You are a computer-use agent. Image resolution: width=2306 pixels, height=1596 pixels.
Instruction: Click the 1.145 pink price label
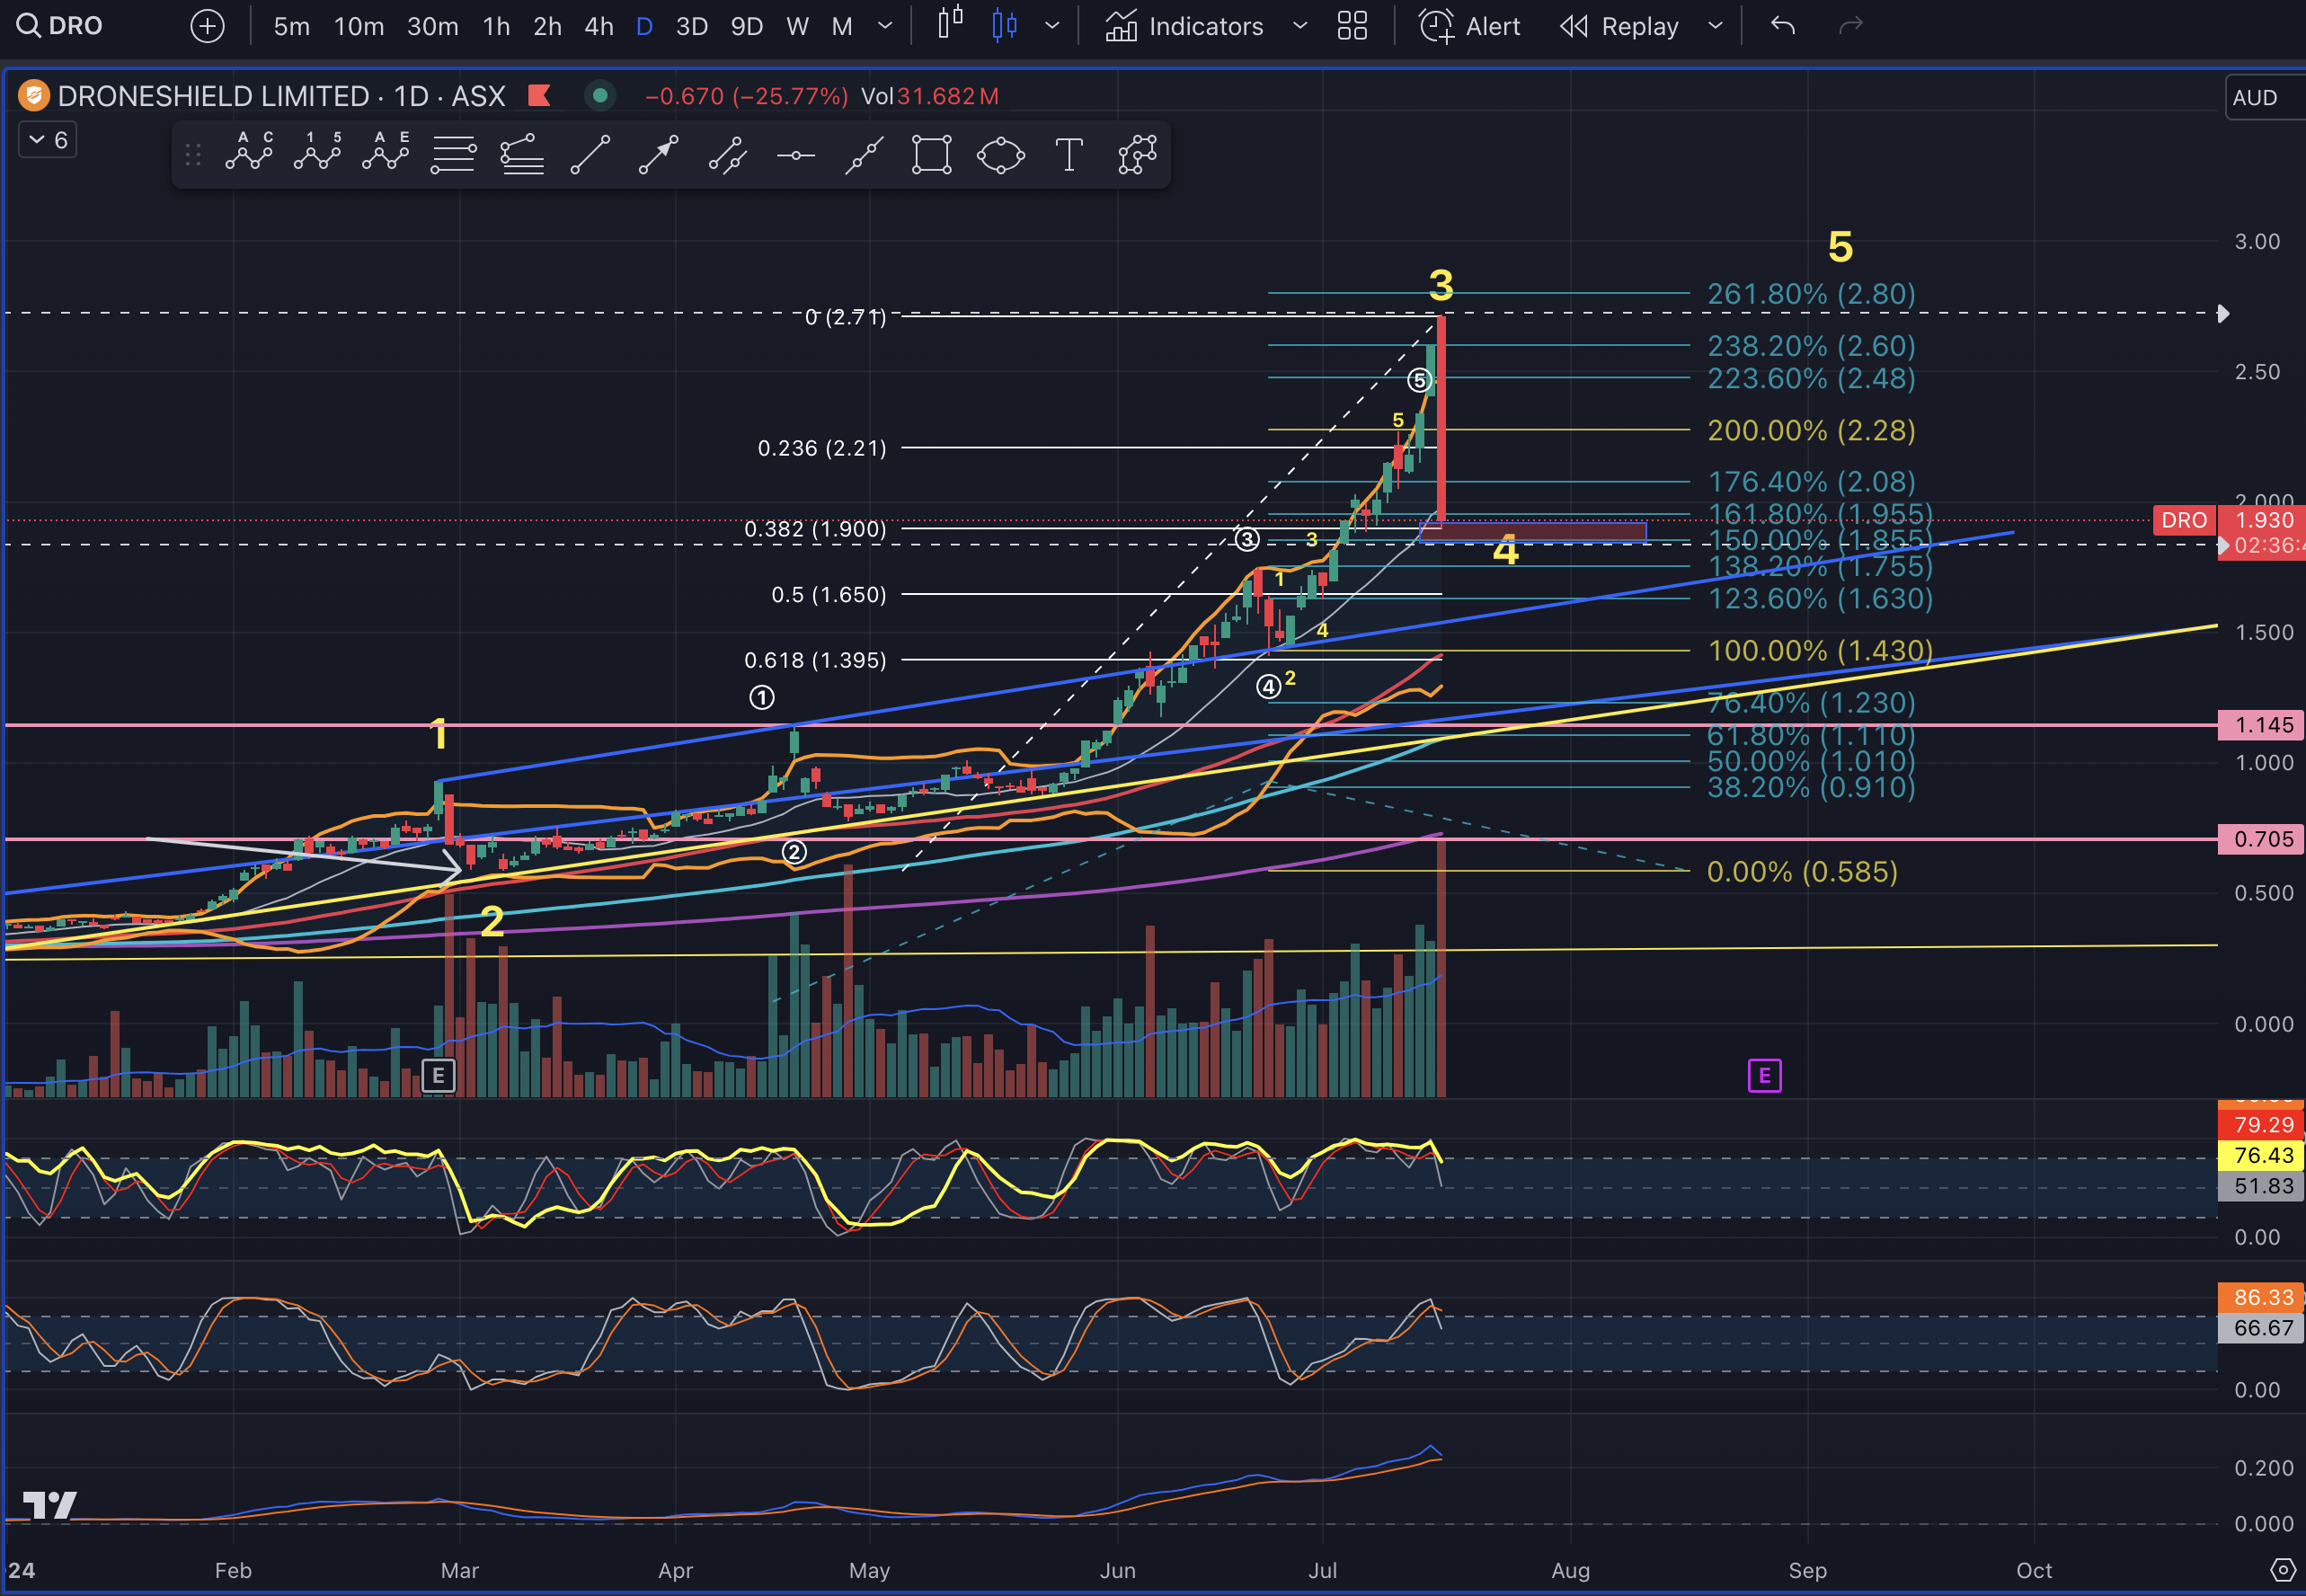(2262, 725)
